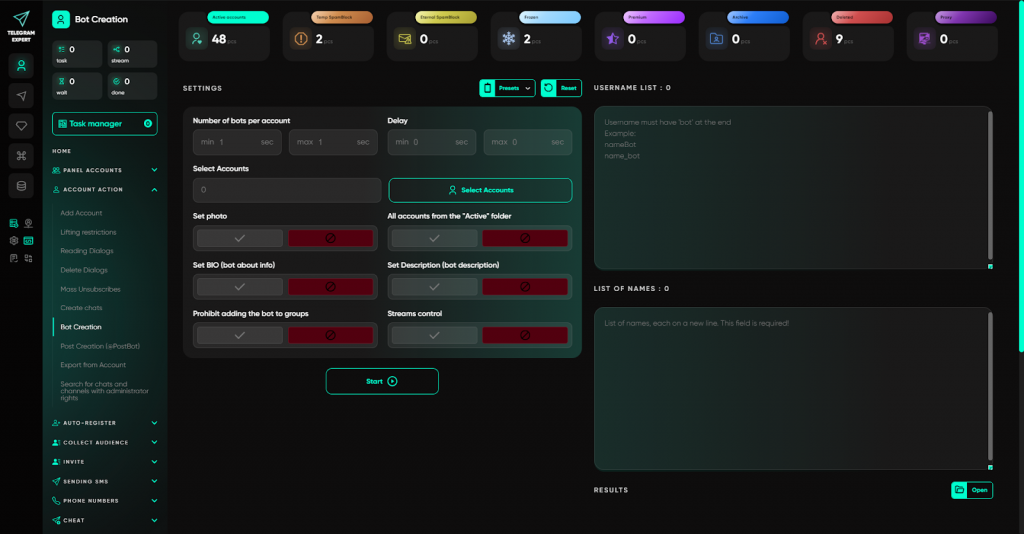
Task: Click the Premium star icon
Action: [x=612, y=39]
